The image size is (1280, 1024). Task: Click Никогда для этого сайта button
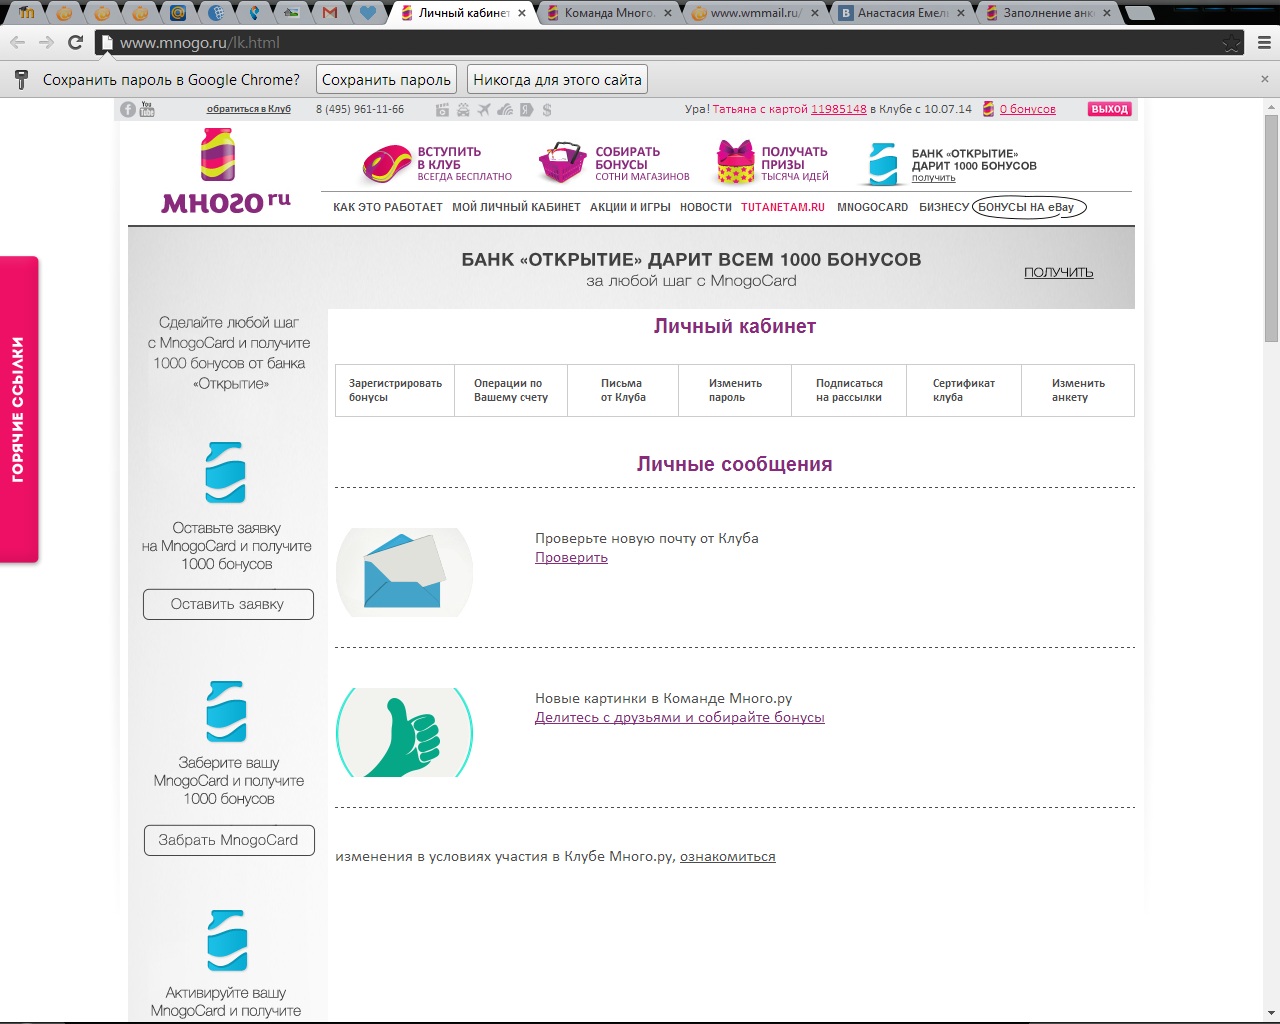click(x=557, y=80)
